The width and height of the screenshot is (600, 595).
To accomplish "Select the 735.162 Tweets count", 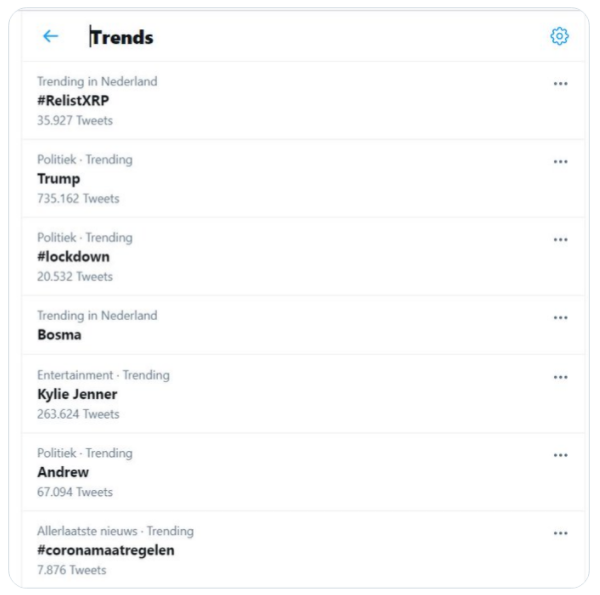I will click(78, 199).
